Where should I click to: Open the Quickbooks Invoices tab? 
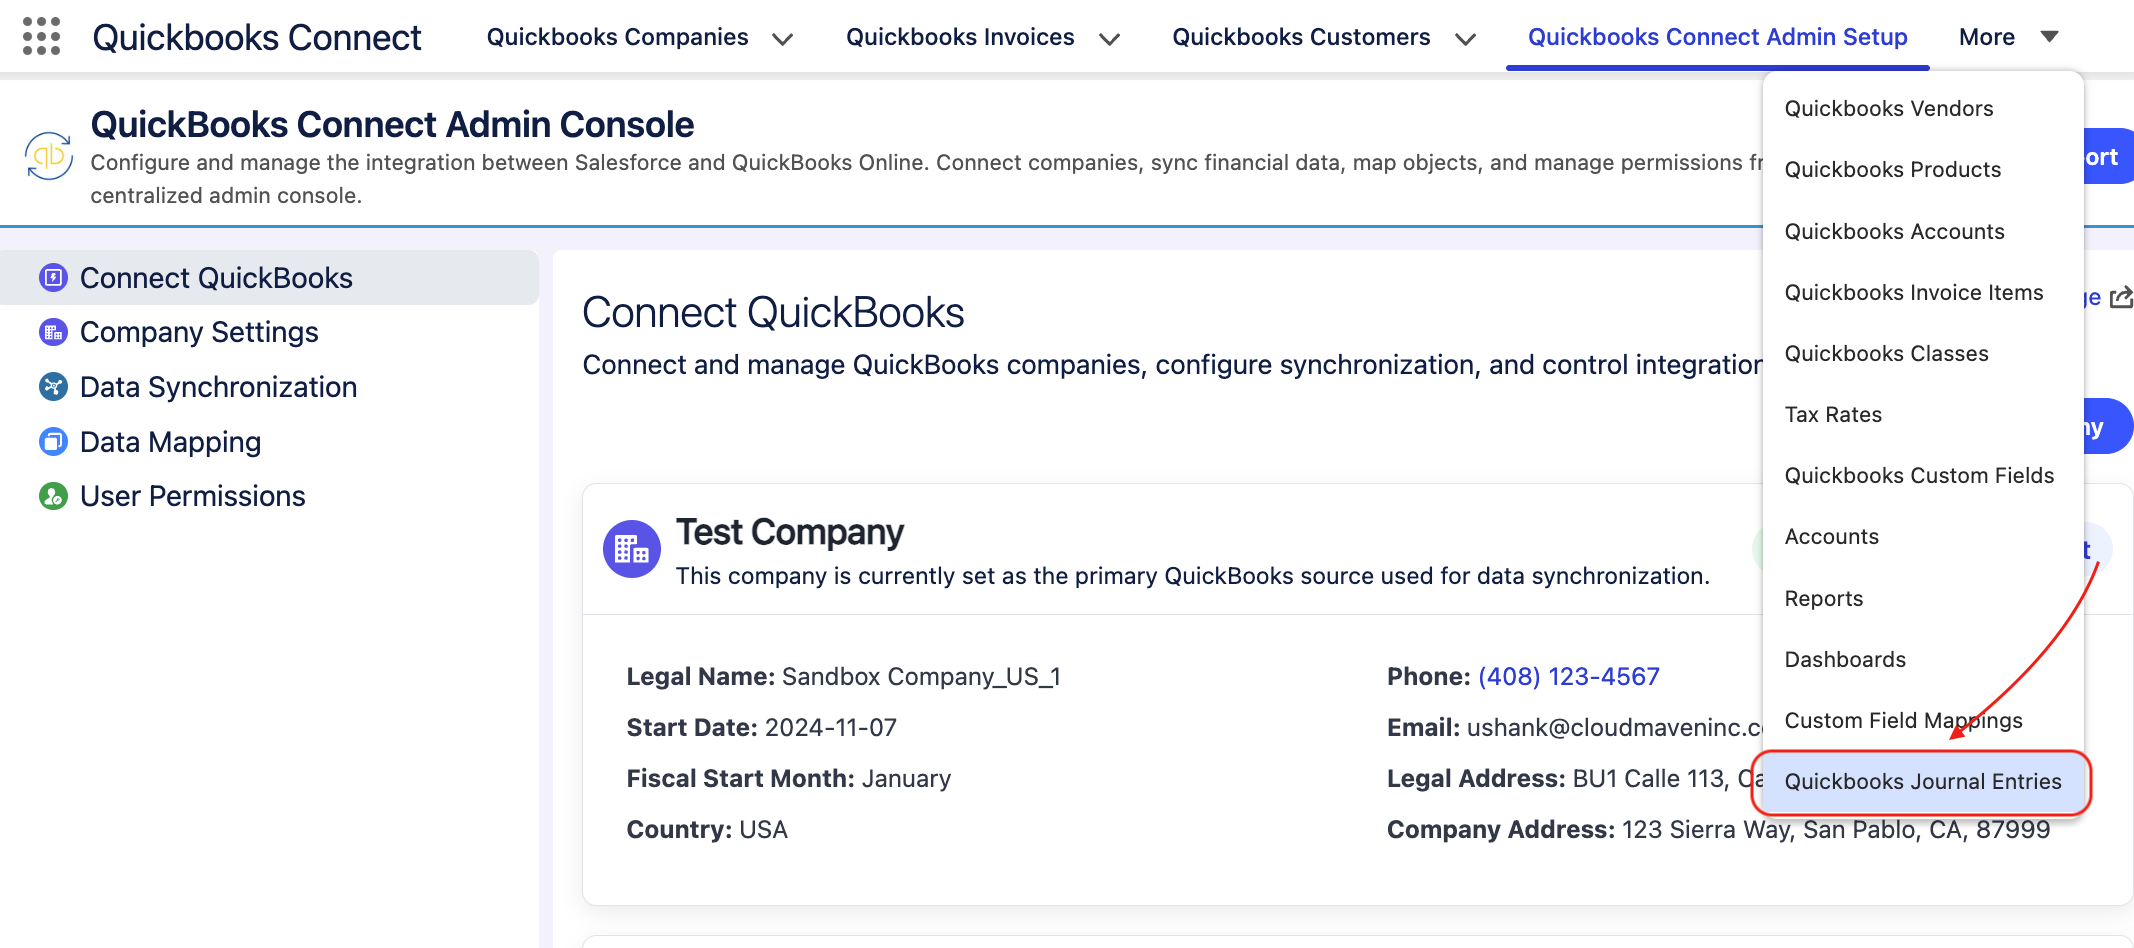tap(960, 37)
